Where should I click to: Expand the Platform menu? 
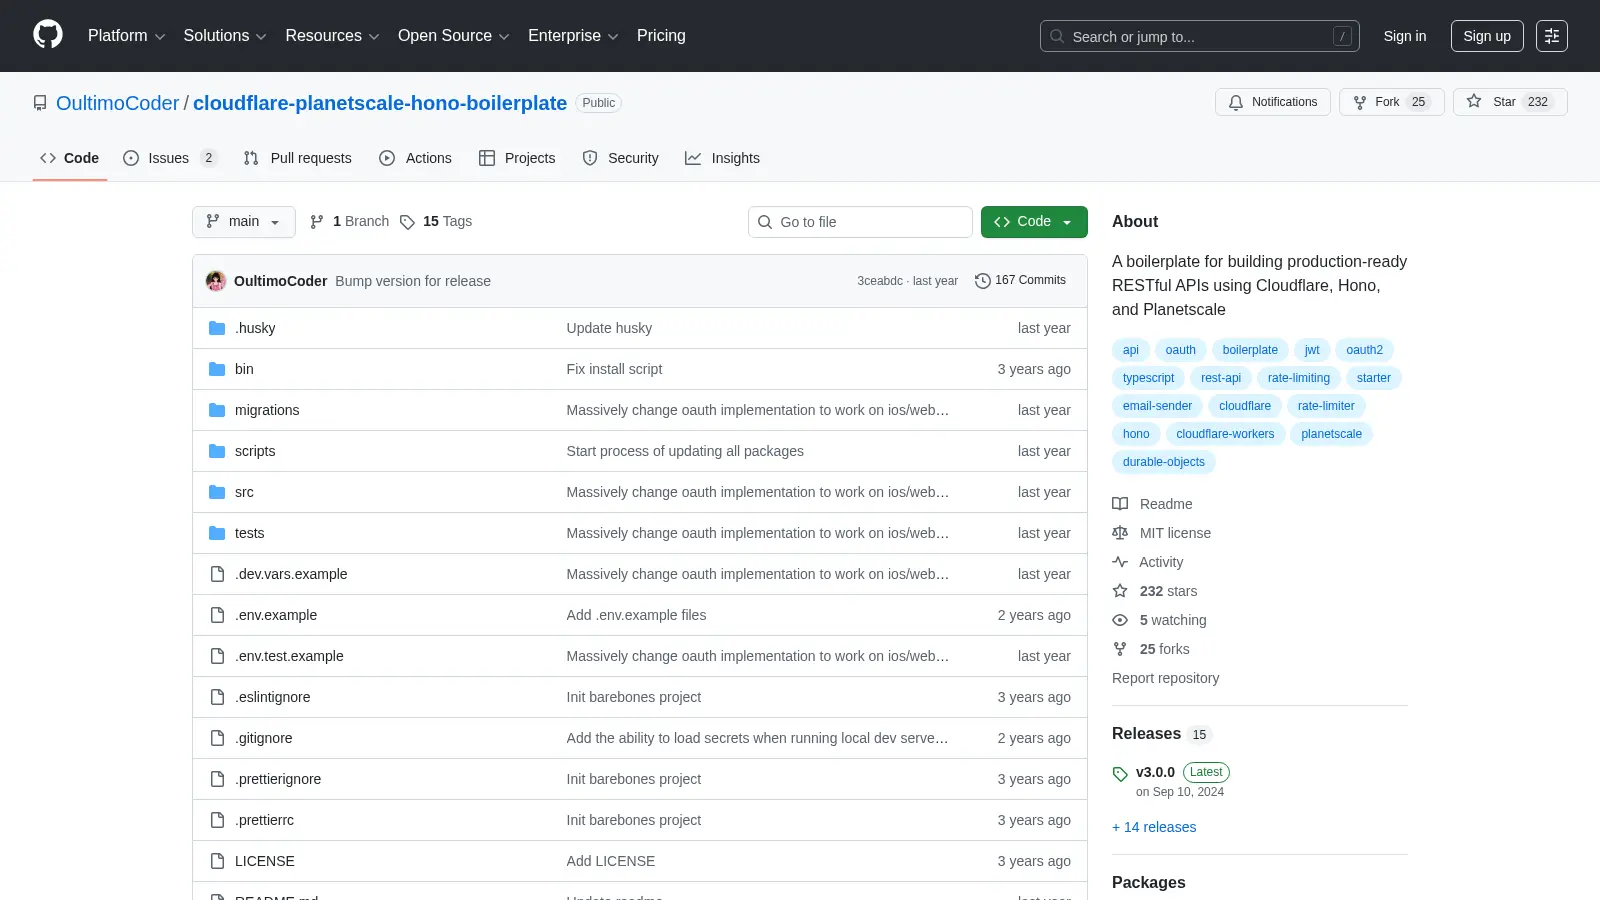pos(126,36)
